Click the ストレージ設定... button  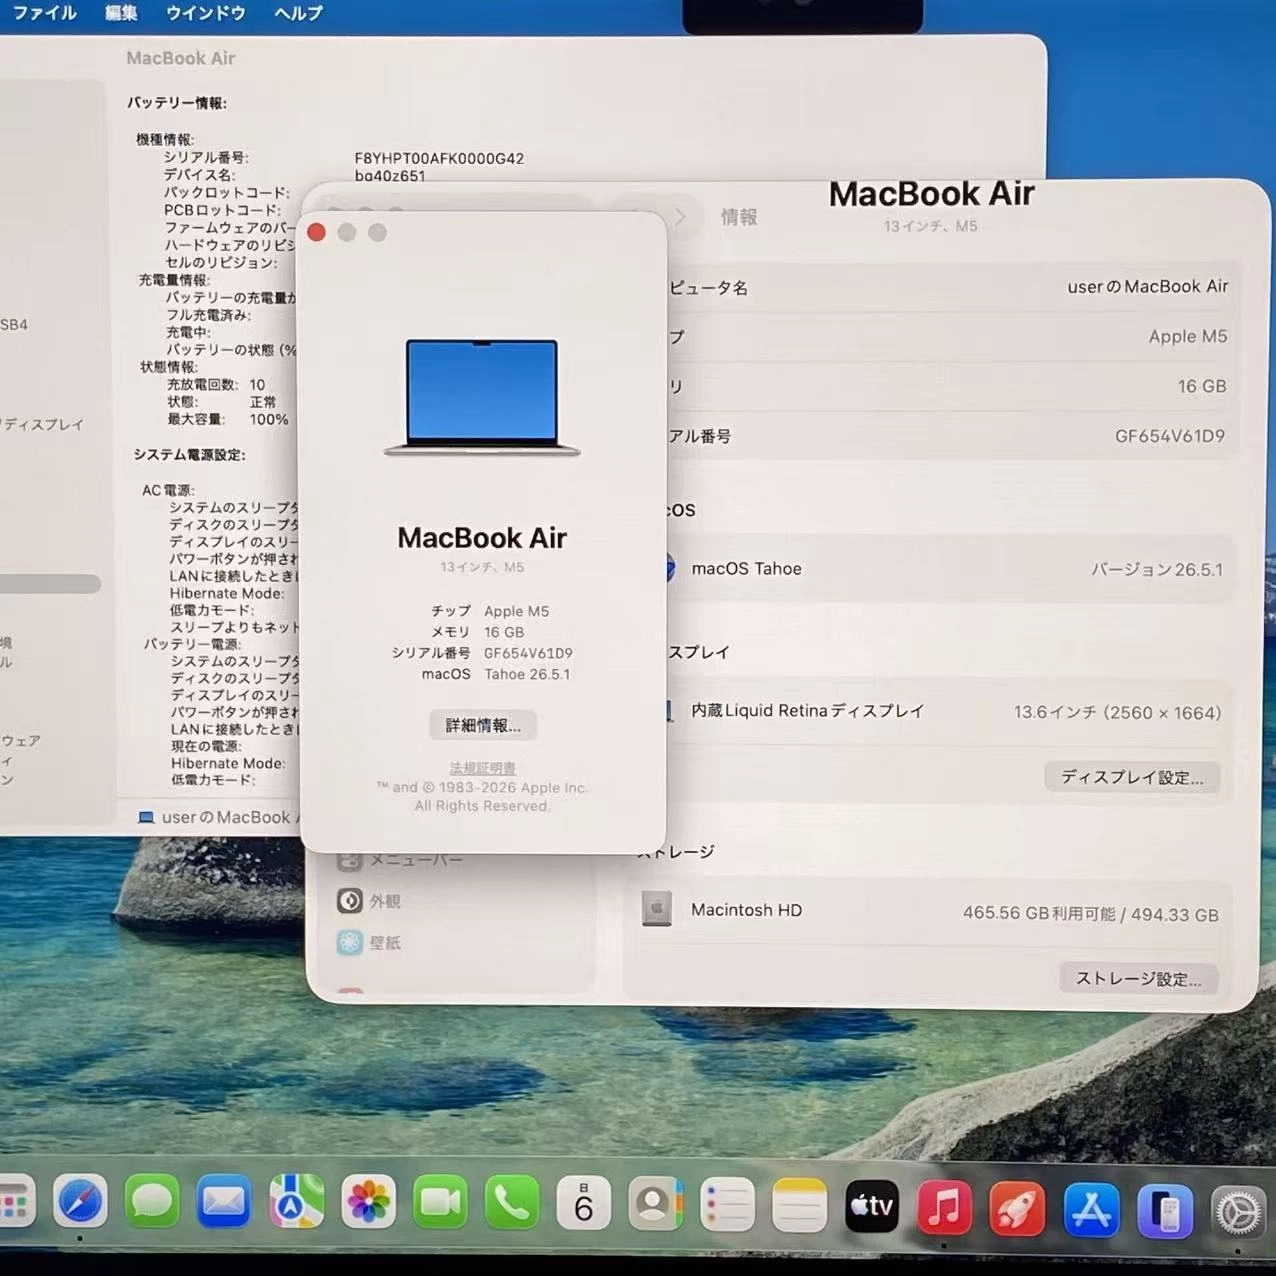(1139, 978)
